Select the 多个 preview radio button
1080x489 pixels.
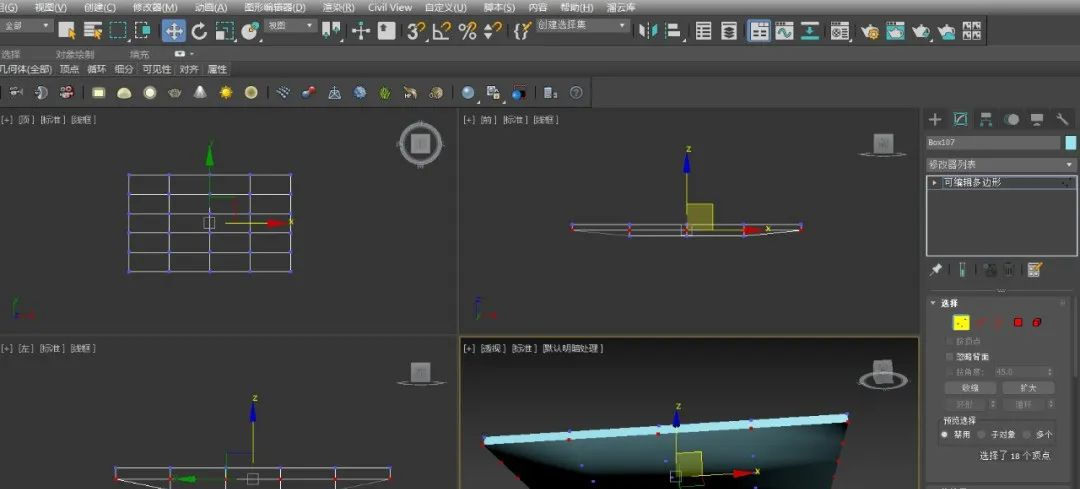[1027, 435]
